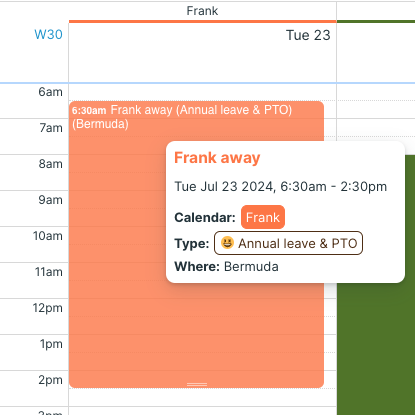Click the 12pm time label
This screenshot has height=415, width=415.
tap(48, 308)
